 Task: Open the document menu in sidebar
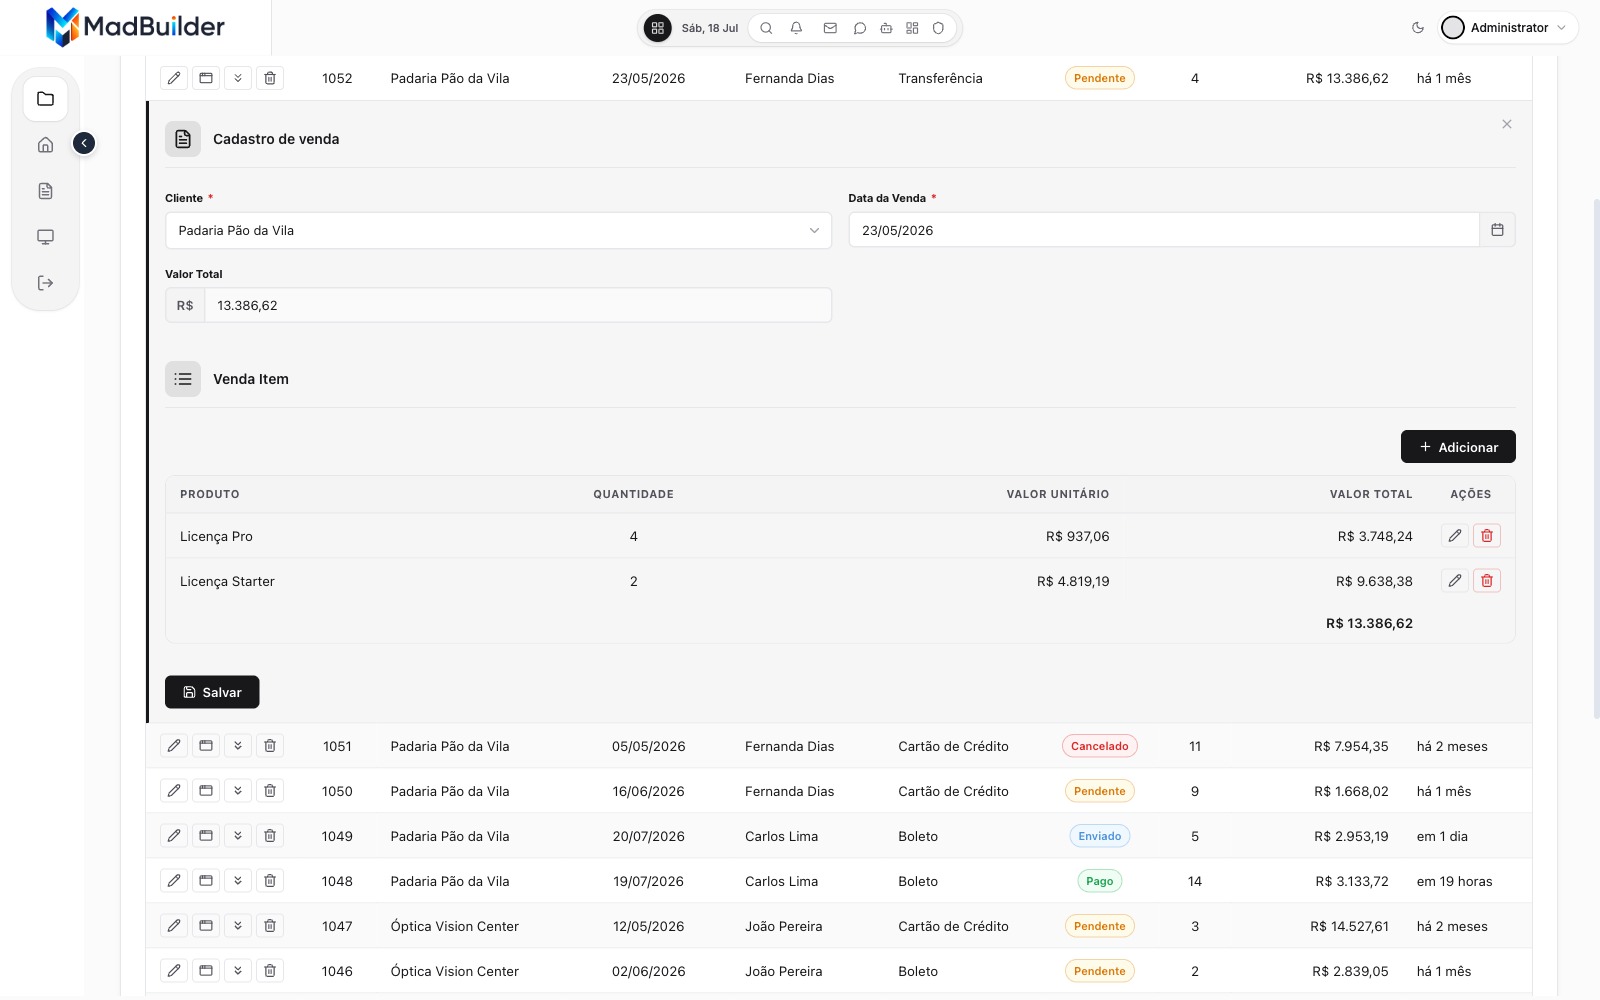click(x=45, y=191)
